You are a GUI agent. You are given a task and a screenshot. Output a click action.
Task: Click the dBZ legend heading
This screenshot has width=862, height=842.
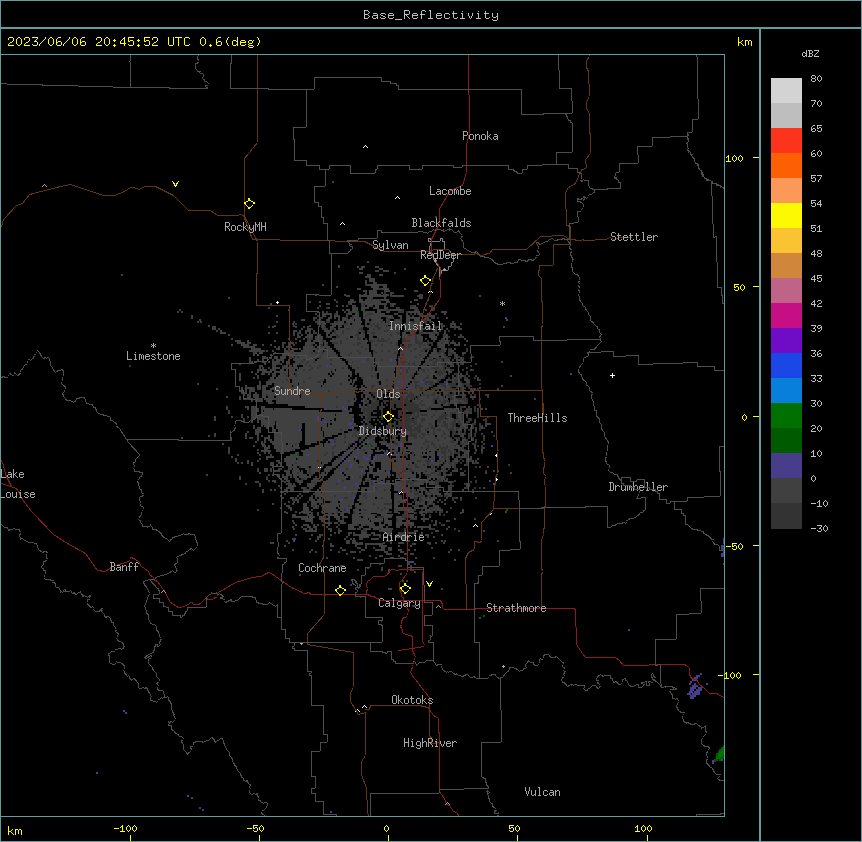click(x=810, y=54)
